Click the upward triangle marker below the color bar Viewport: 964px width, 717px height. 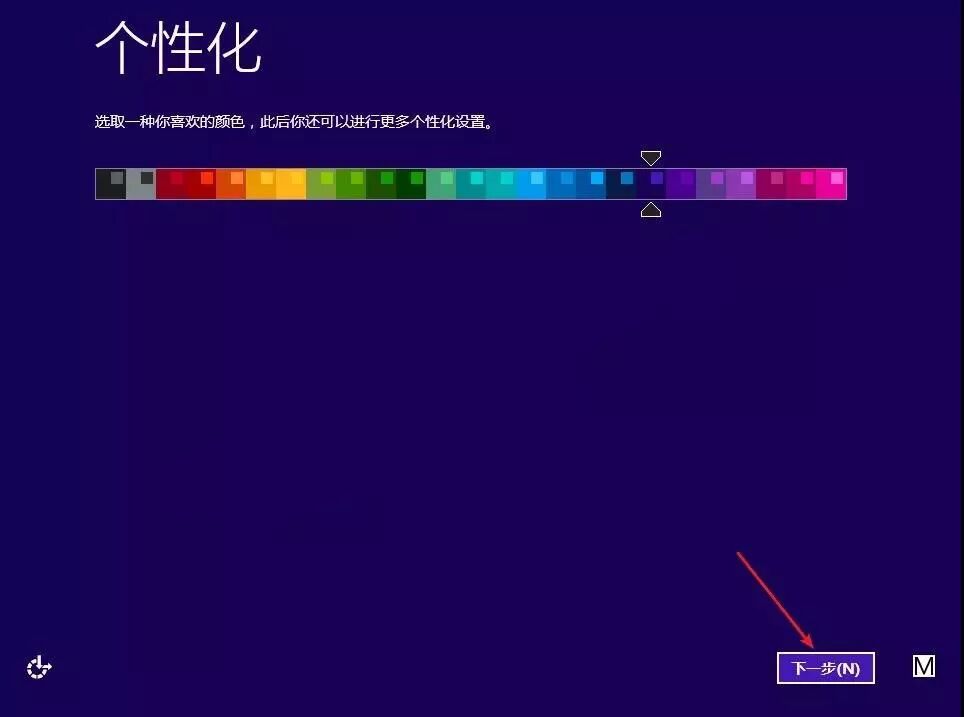pos(651,209)
